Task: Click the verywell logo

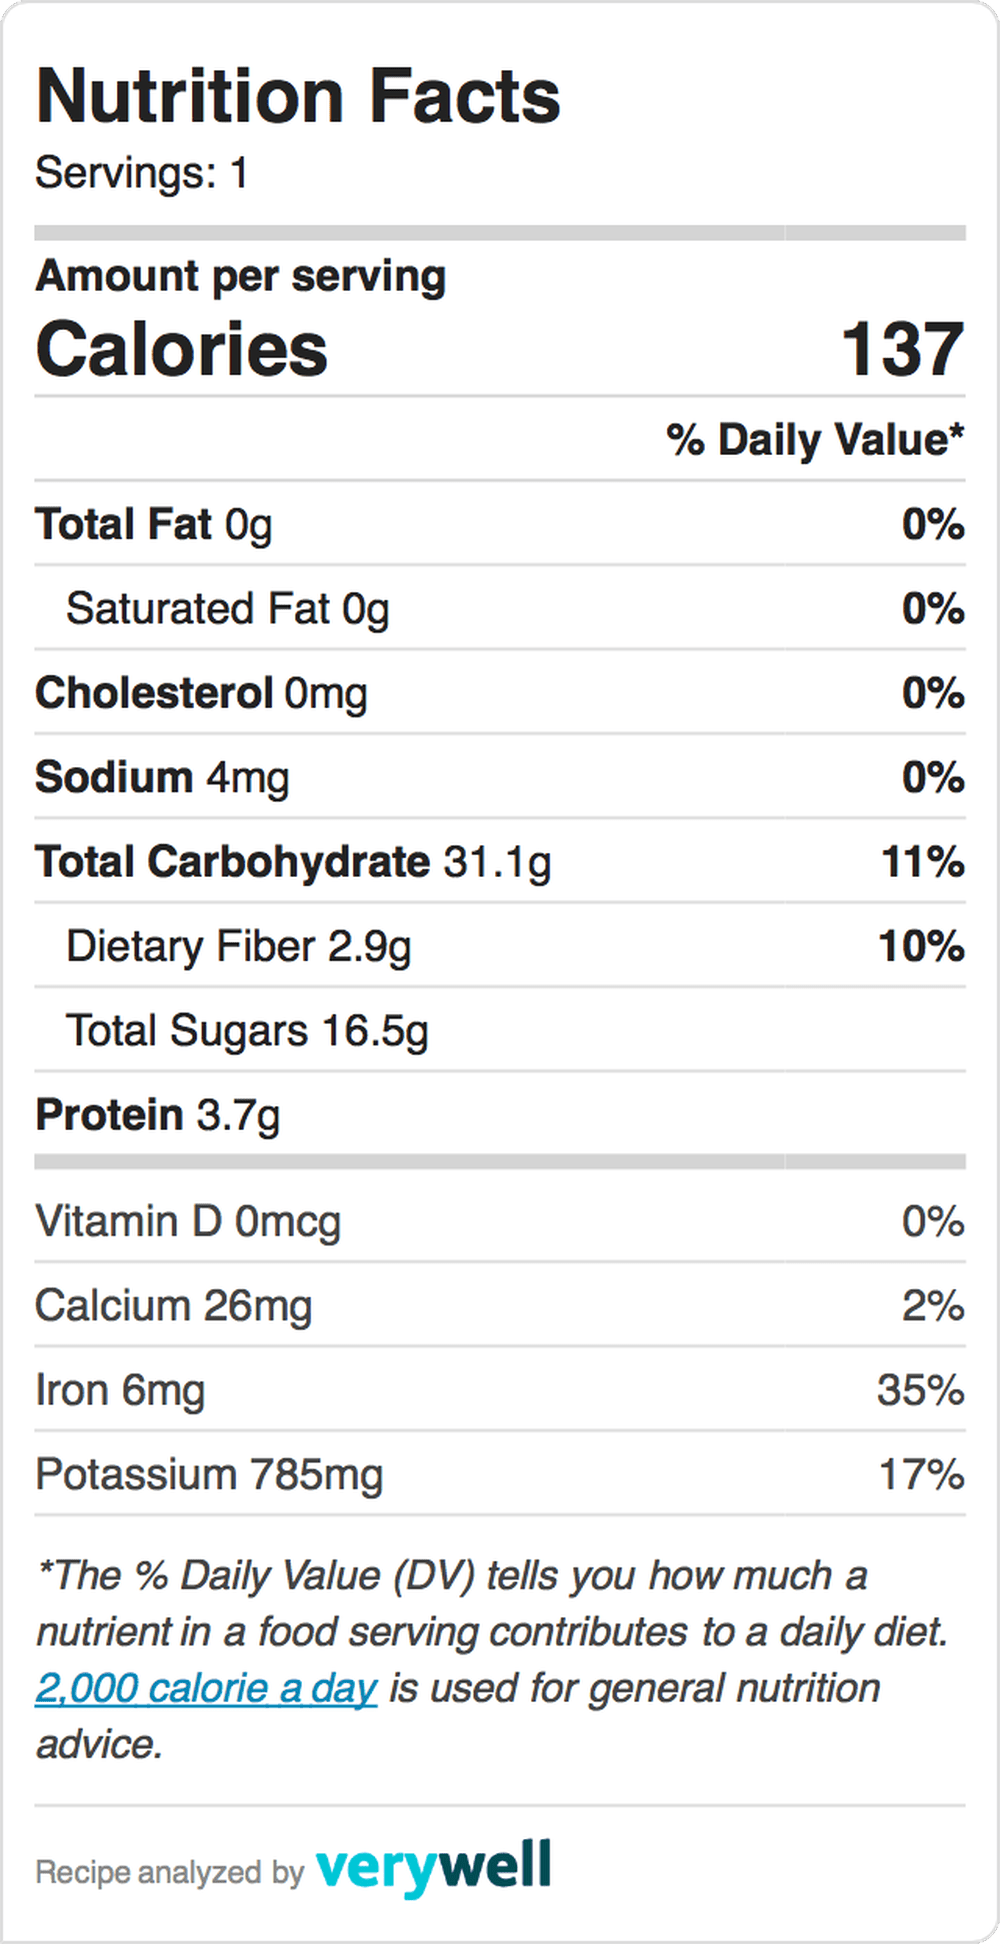Action: coord(433,1868)
